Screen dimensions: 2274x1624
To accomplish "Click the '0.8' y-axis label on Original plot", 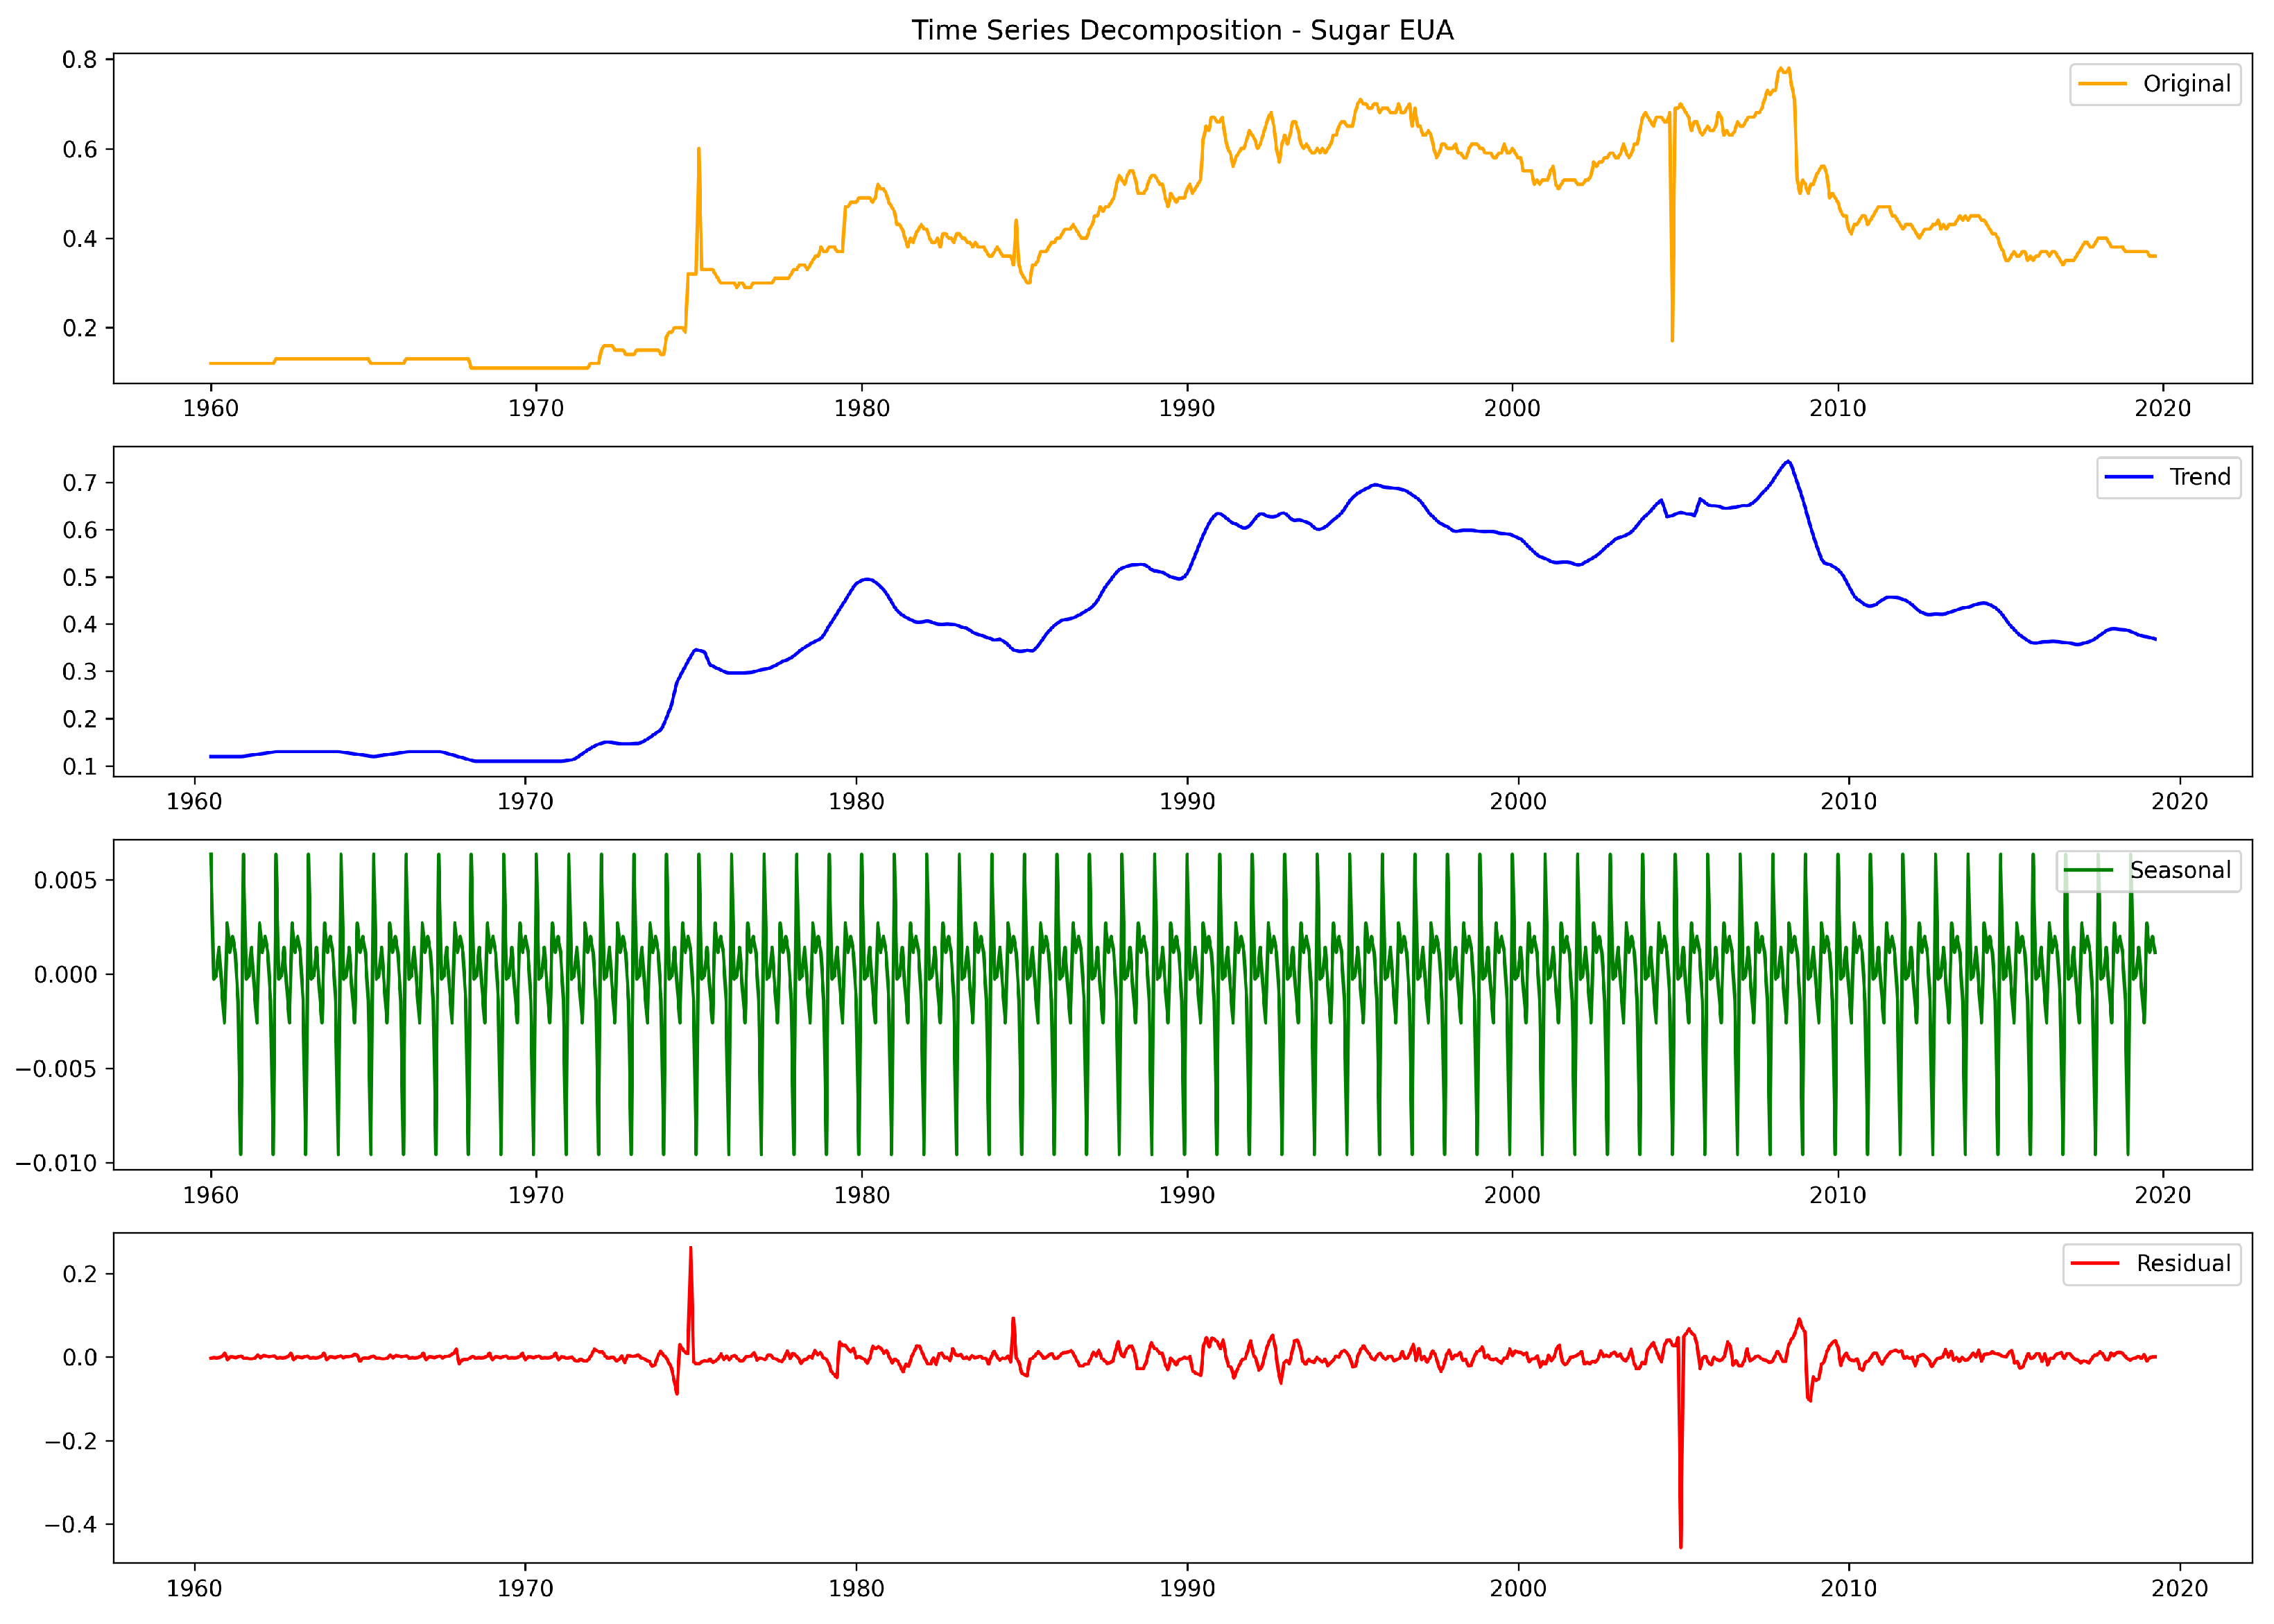I will click(x=80, y=60).
